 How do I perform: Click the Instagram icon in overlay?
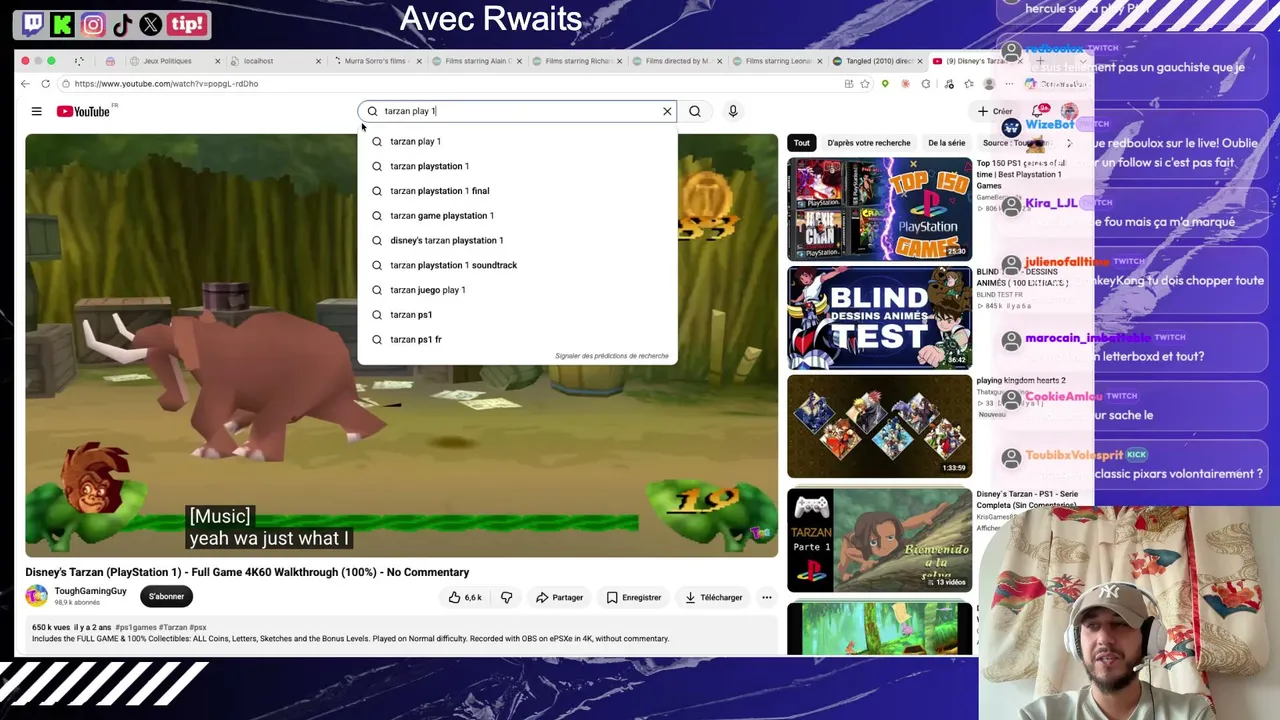(x=92, y=24)
